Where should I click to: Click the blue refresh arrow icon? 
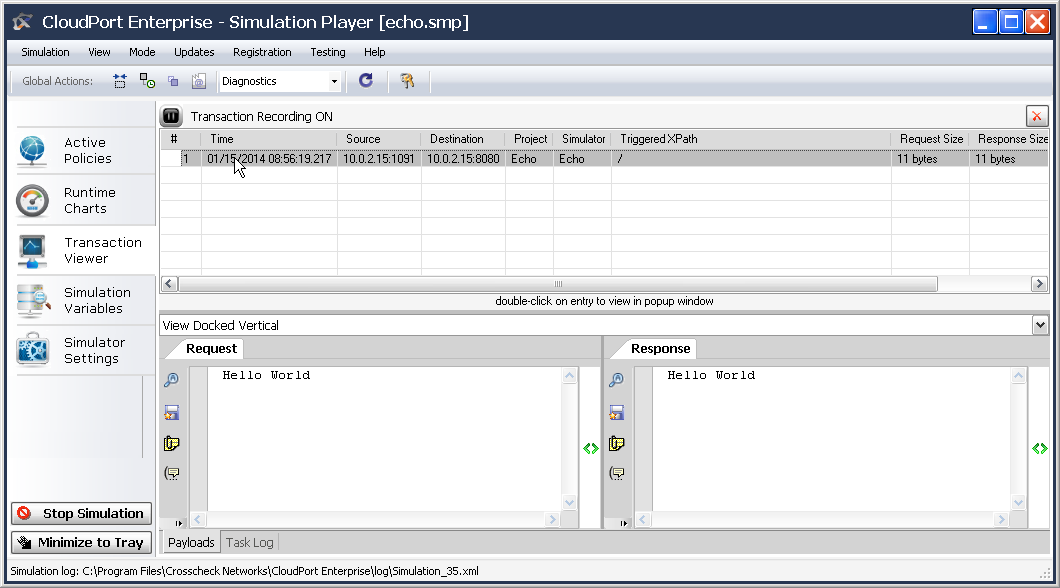[x=366, y=80]
